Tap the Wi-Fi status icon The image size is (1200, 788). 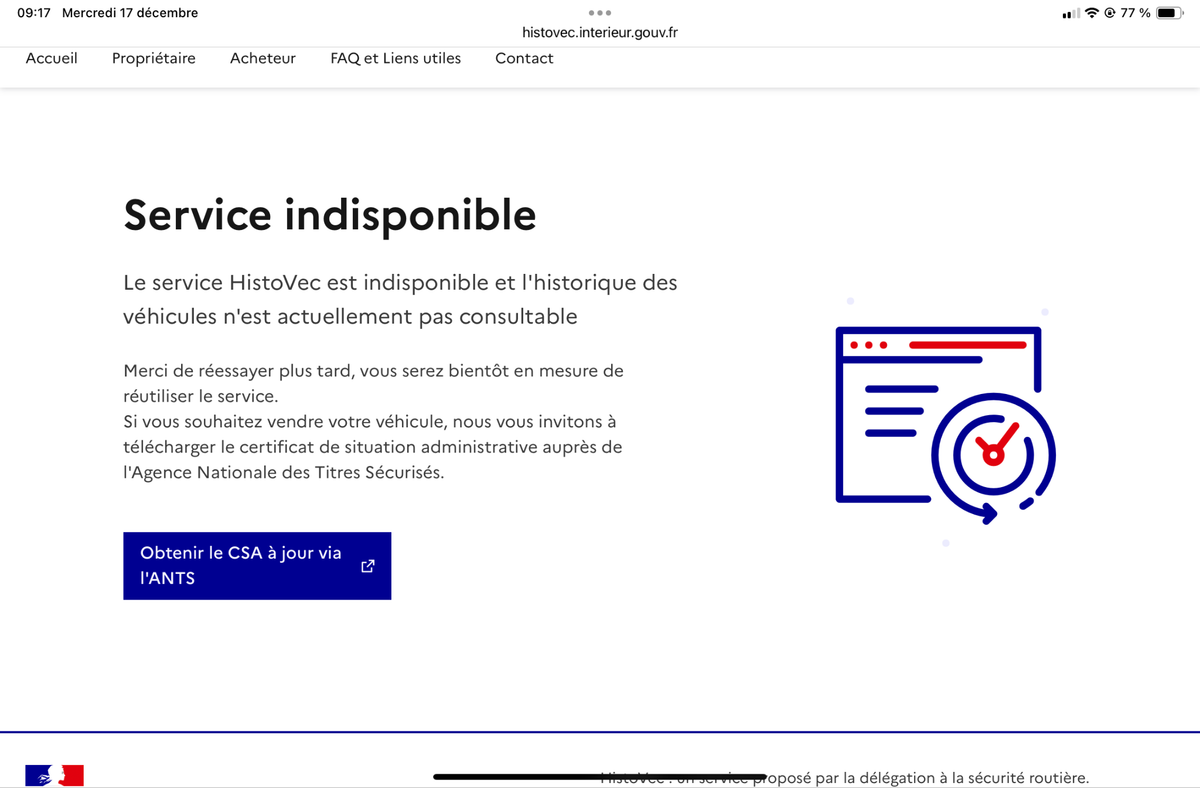point(1092,13)
